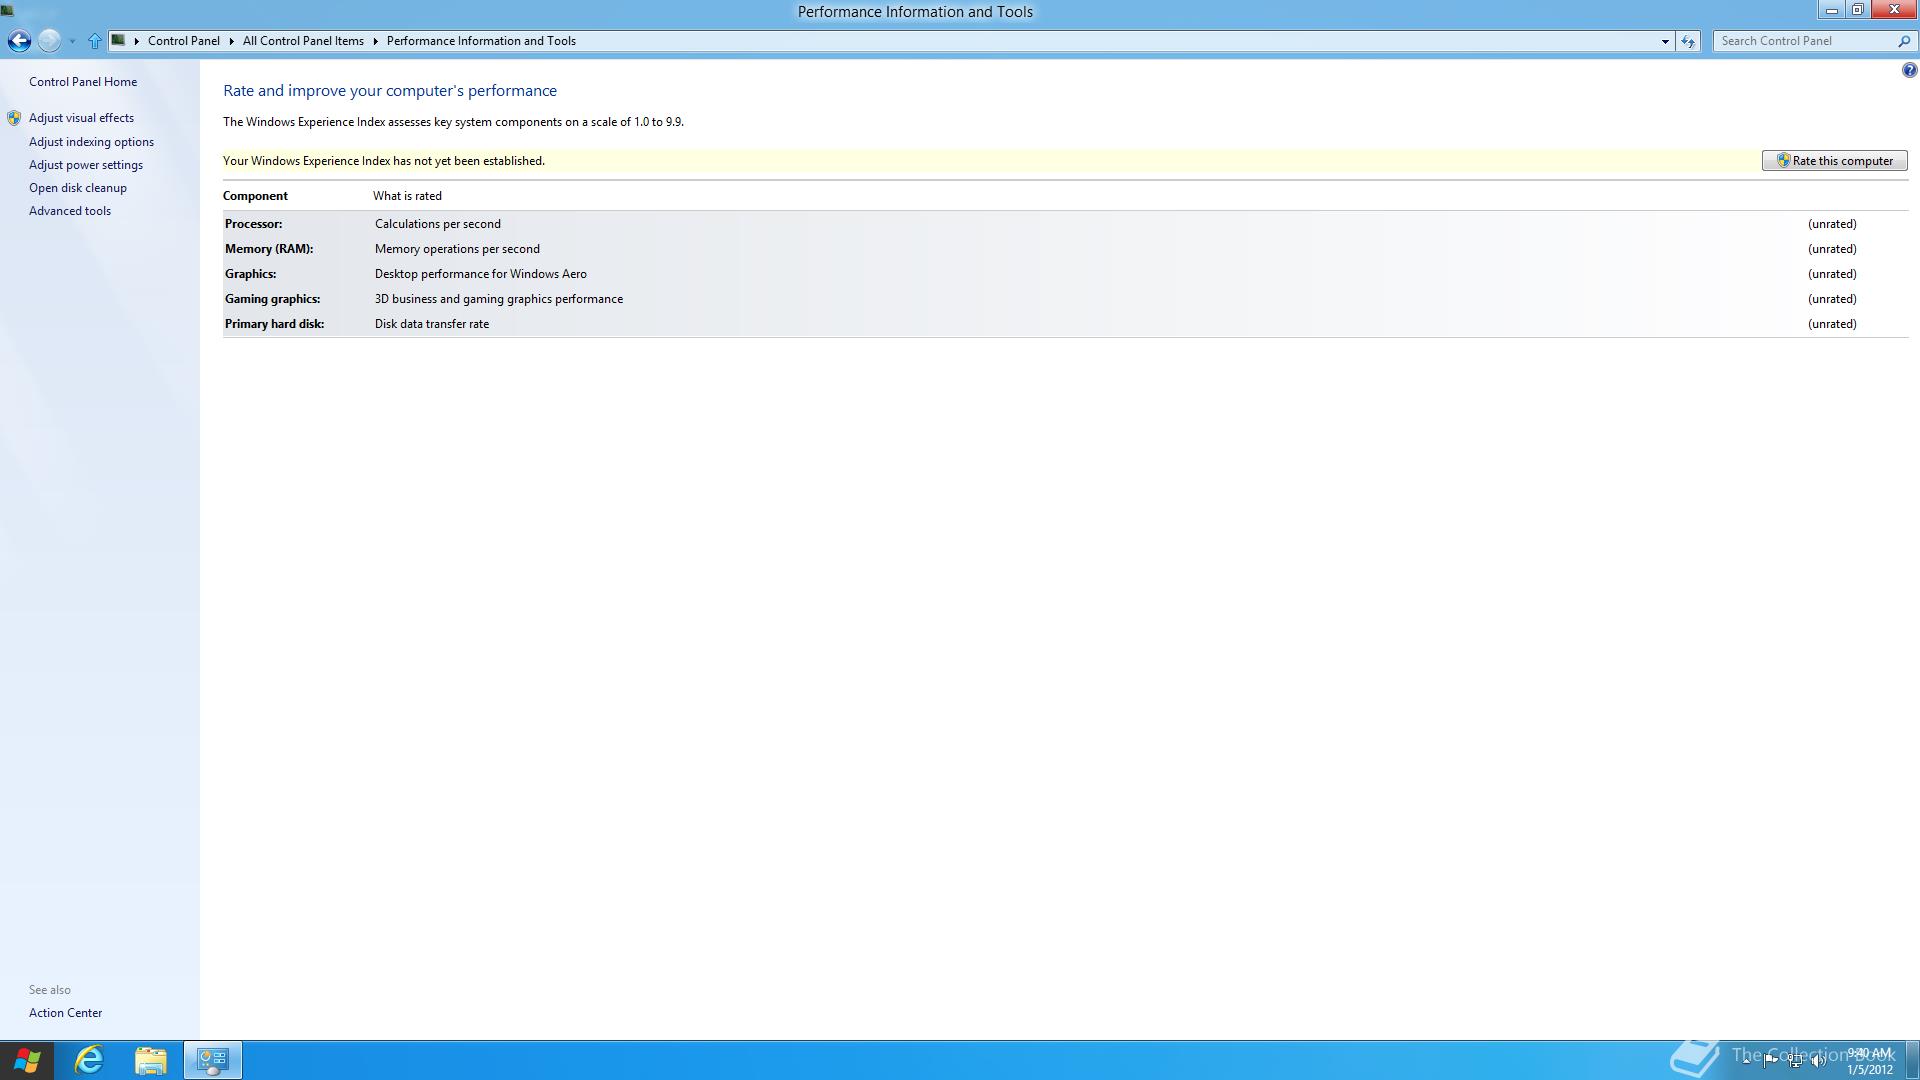This screenshot has height=1080, width=1920.
Task: Open the recent pages dropdown arrow
Action: (x=72, y=42)
